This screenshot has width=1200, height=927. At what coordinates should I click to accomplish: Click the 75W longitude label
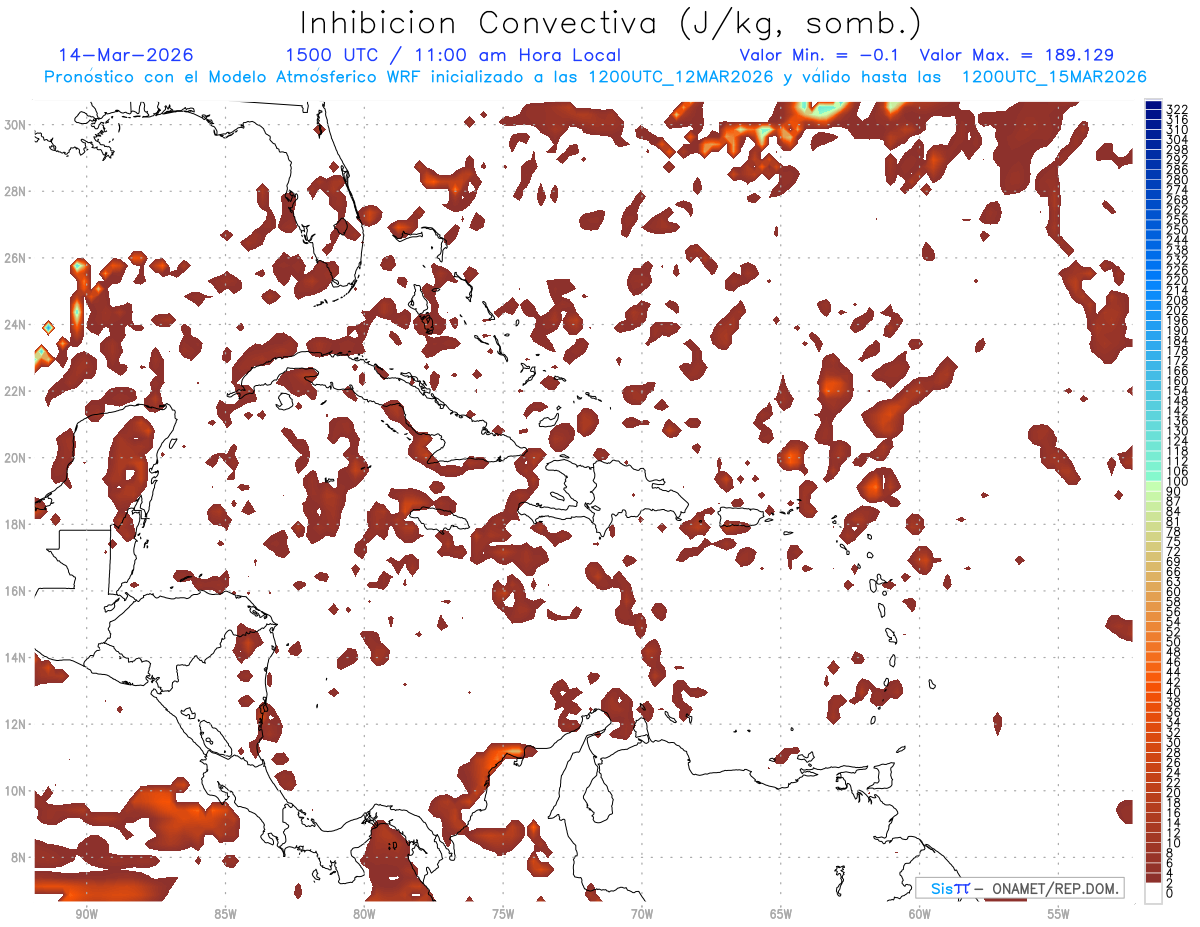tap(503, 914)
